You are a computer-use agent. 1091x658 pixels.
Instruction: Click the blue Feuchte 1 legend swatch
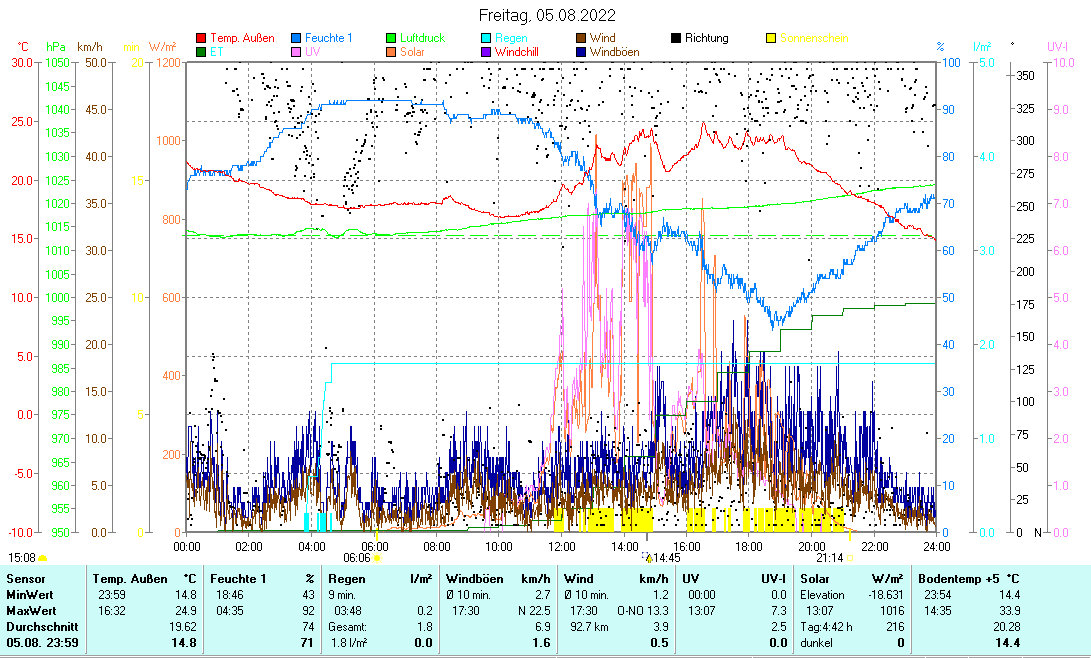point(296,38)
